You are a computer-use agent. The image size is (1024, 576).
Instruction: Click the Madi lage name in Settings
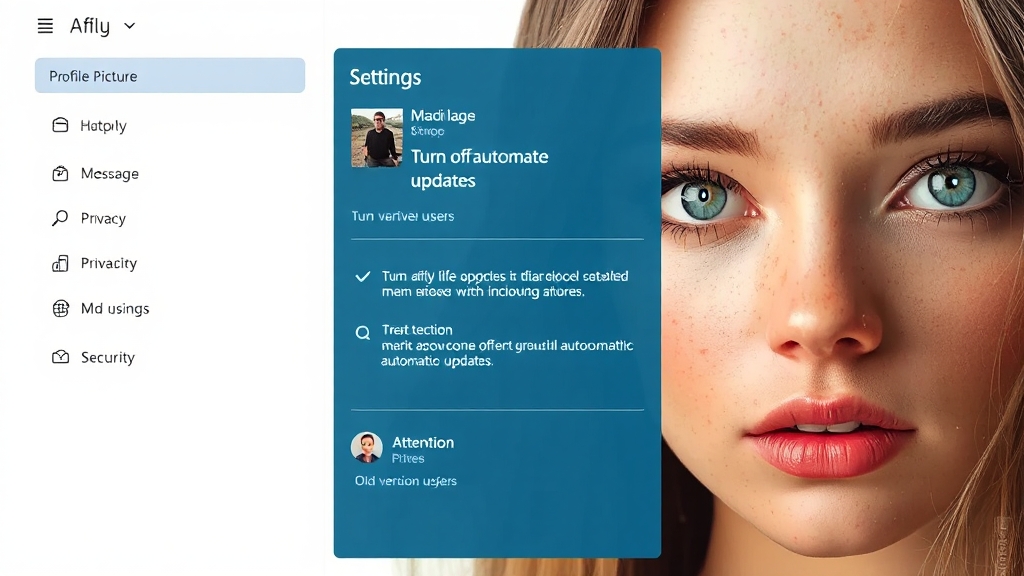443,115
